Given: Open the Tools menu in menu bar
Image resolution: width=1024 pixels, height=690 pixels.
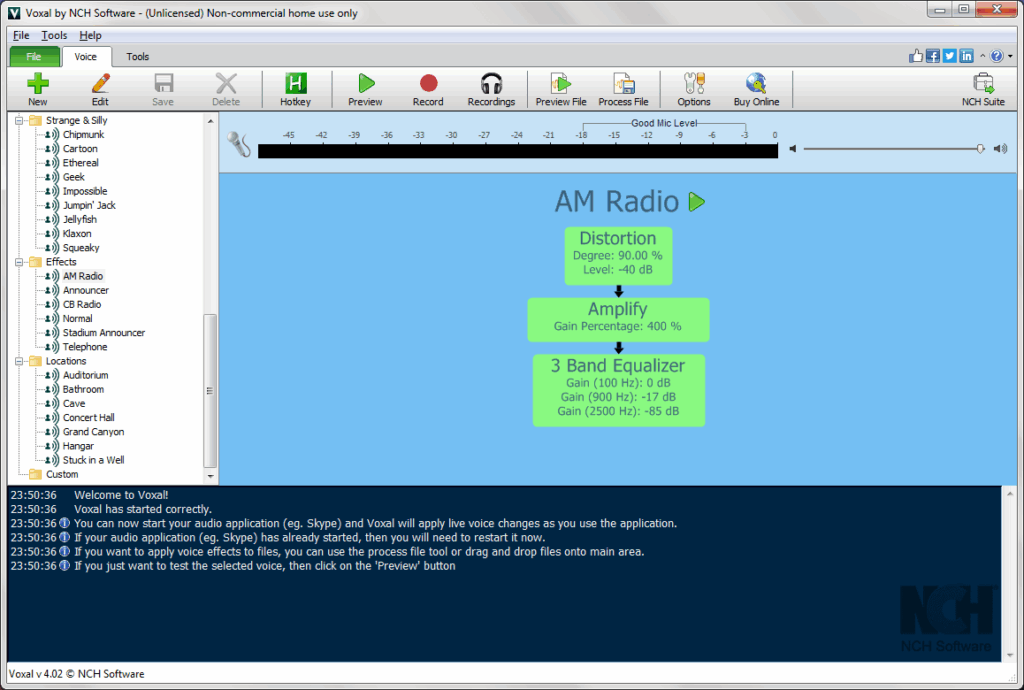Looking at the screenshot, I should pos(54,35).
